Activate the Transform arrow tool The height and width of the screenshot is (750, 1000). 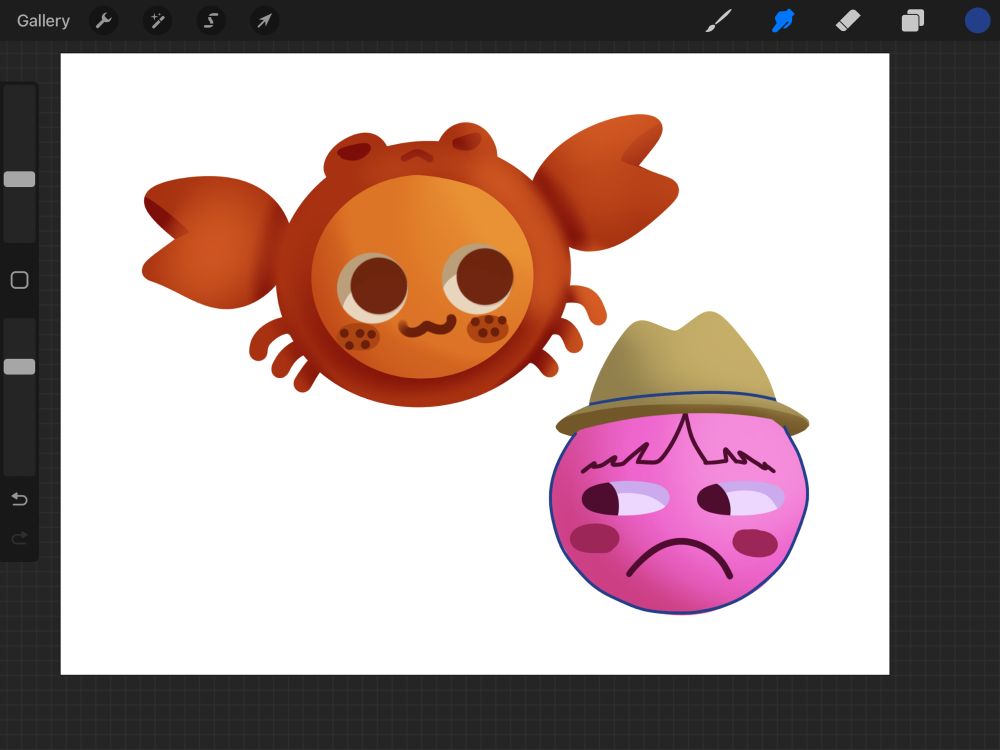264,21
